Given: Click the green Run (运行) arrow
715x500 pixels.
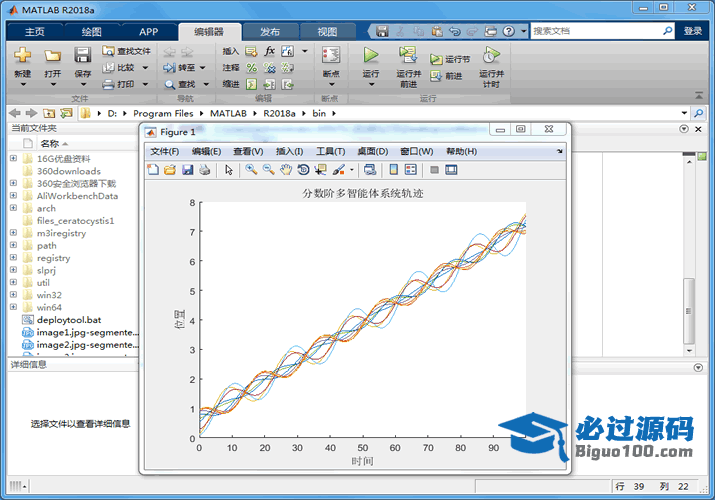Looking at the screenshot, I should pyautogui.click(x=371, y=55).
